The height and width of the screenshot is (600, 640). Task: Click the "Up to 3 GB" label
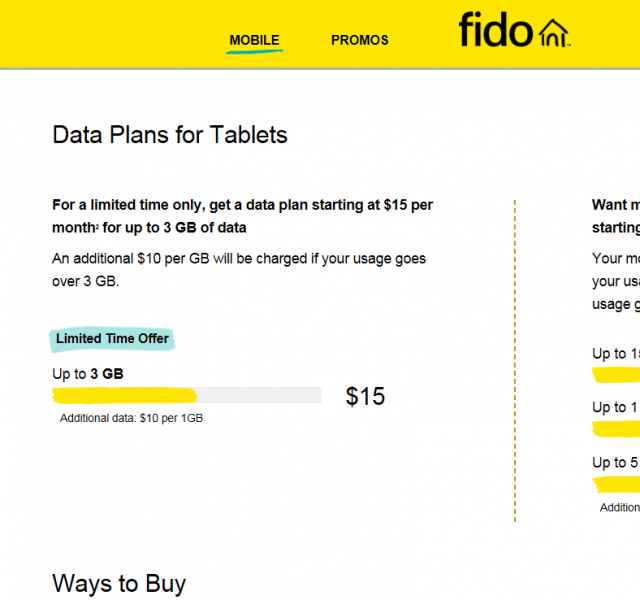point(88,374)
